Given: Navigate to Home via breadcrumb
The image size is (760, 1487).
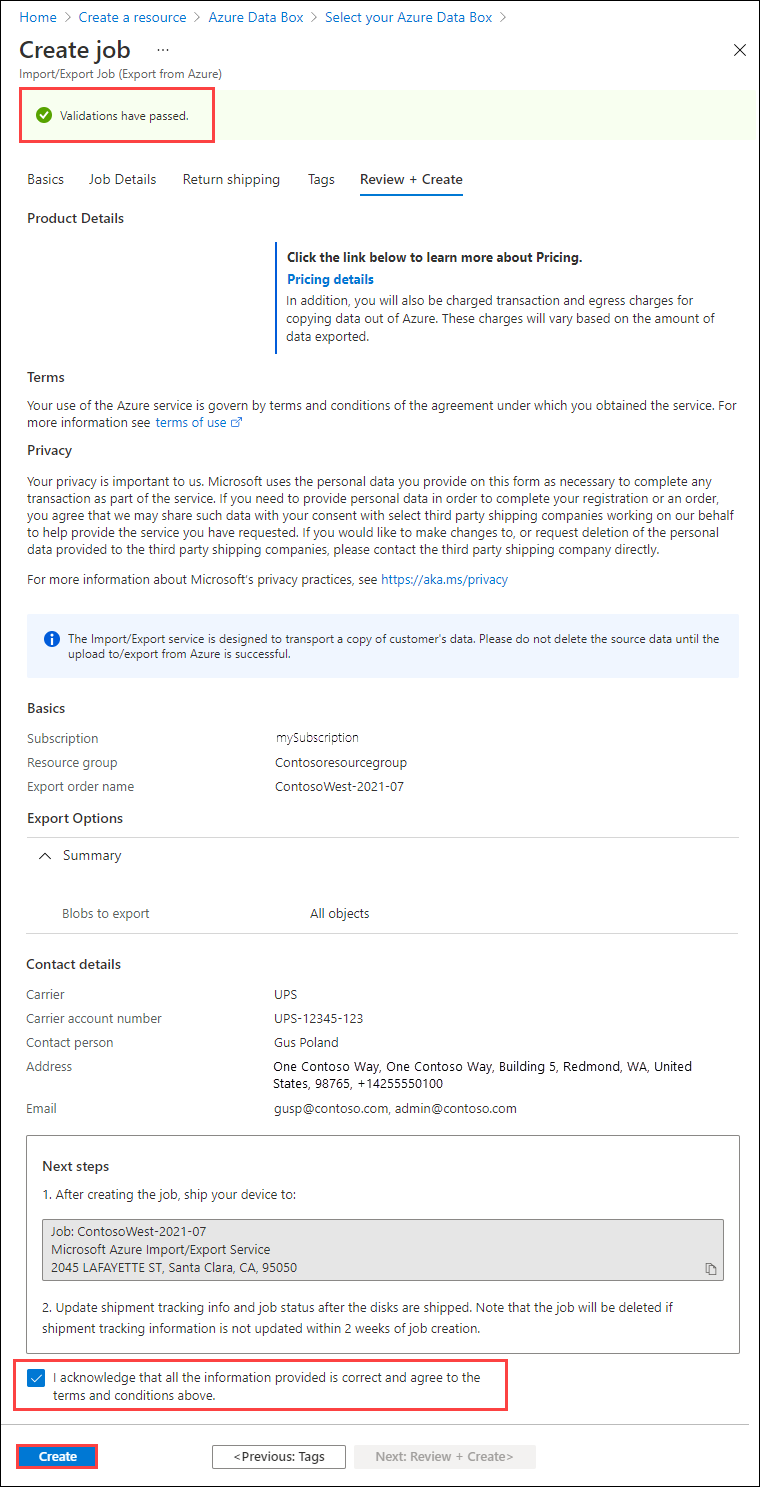Looking at the screenshot, I should pos(37,17).
